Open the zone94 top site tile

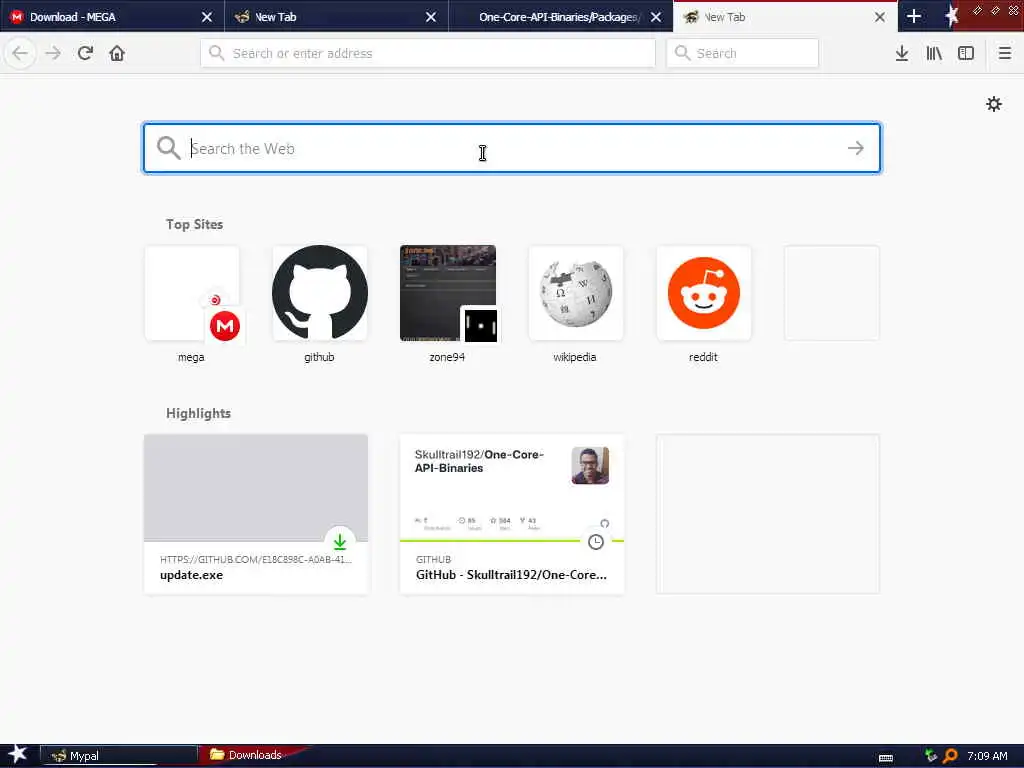447,293
